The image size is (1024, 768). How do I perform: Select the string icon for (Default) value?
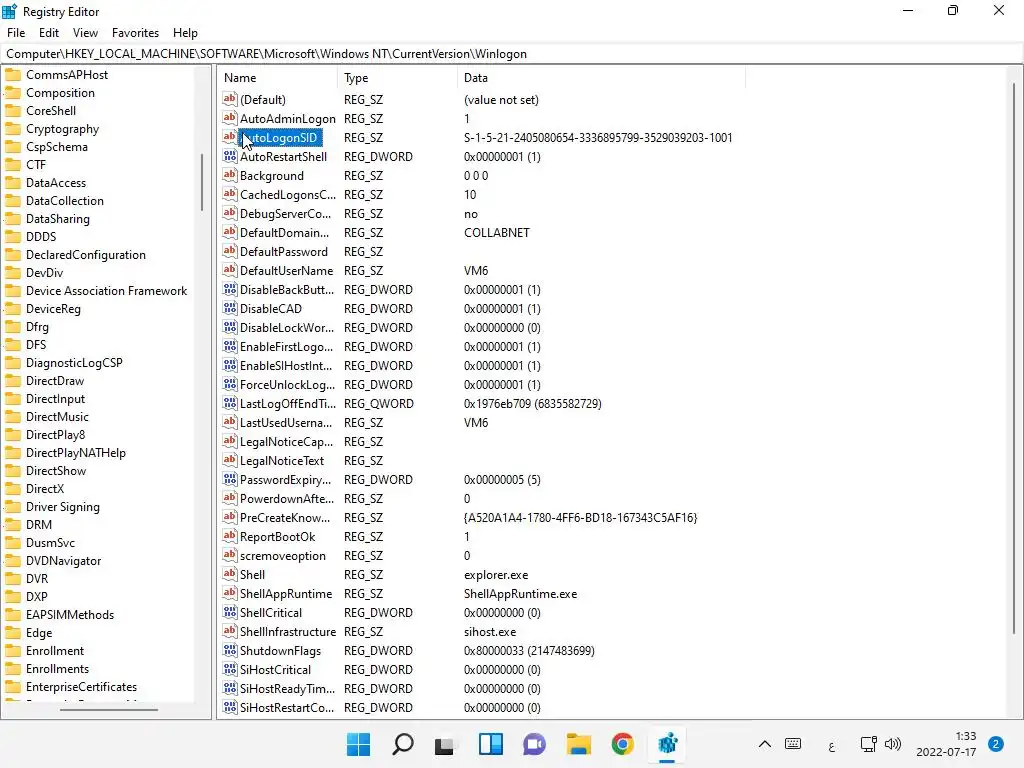229,99
